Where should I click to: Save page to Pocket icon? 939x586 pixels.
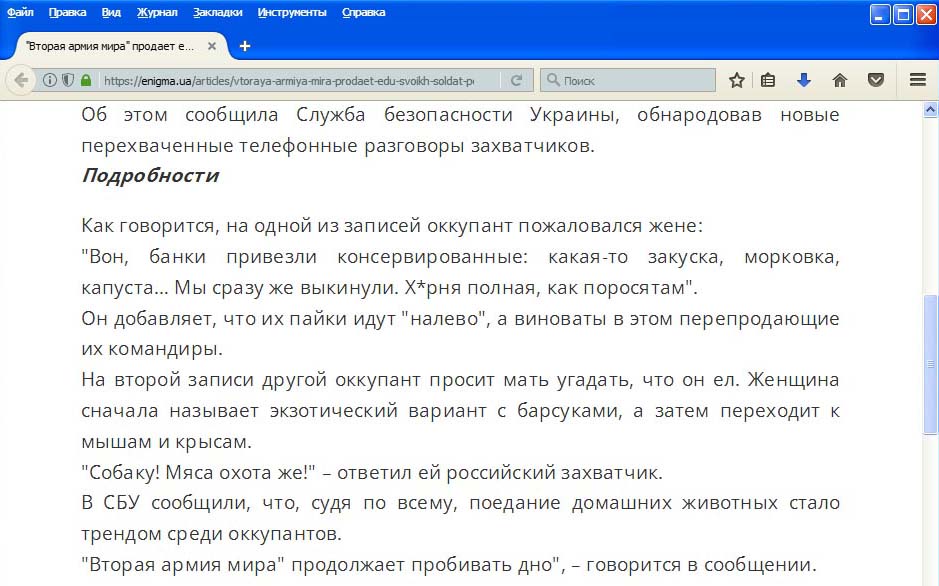tap(876, 80)
